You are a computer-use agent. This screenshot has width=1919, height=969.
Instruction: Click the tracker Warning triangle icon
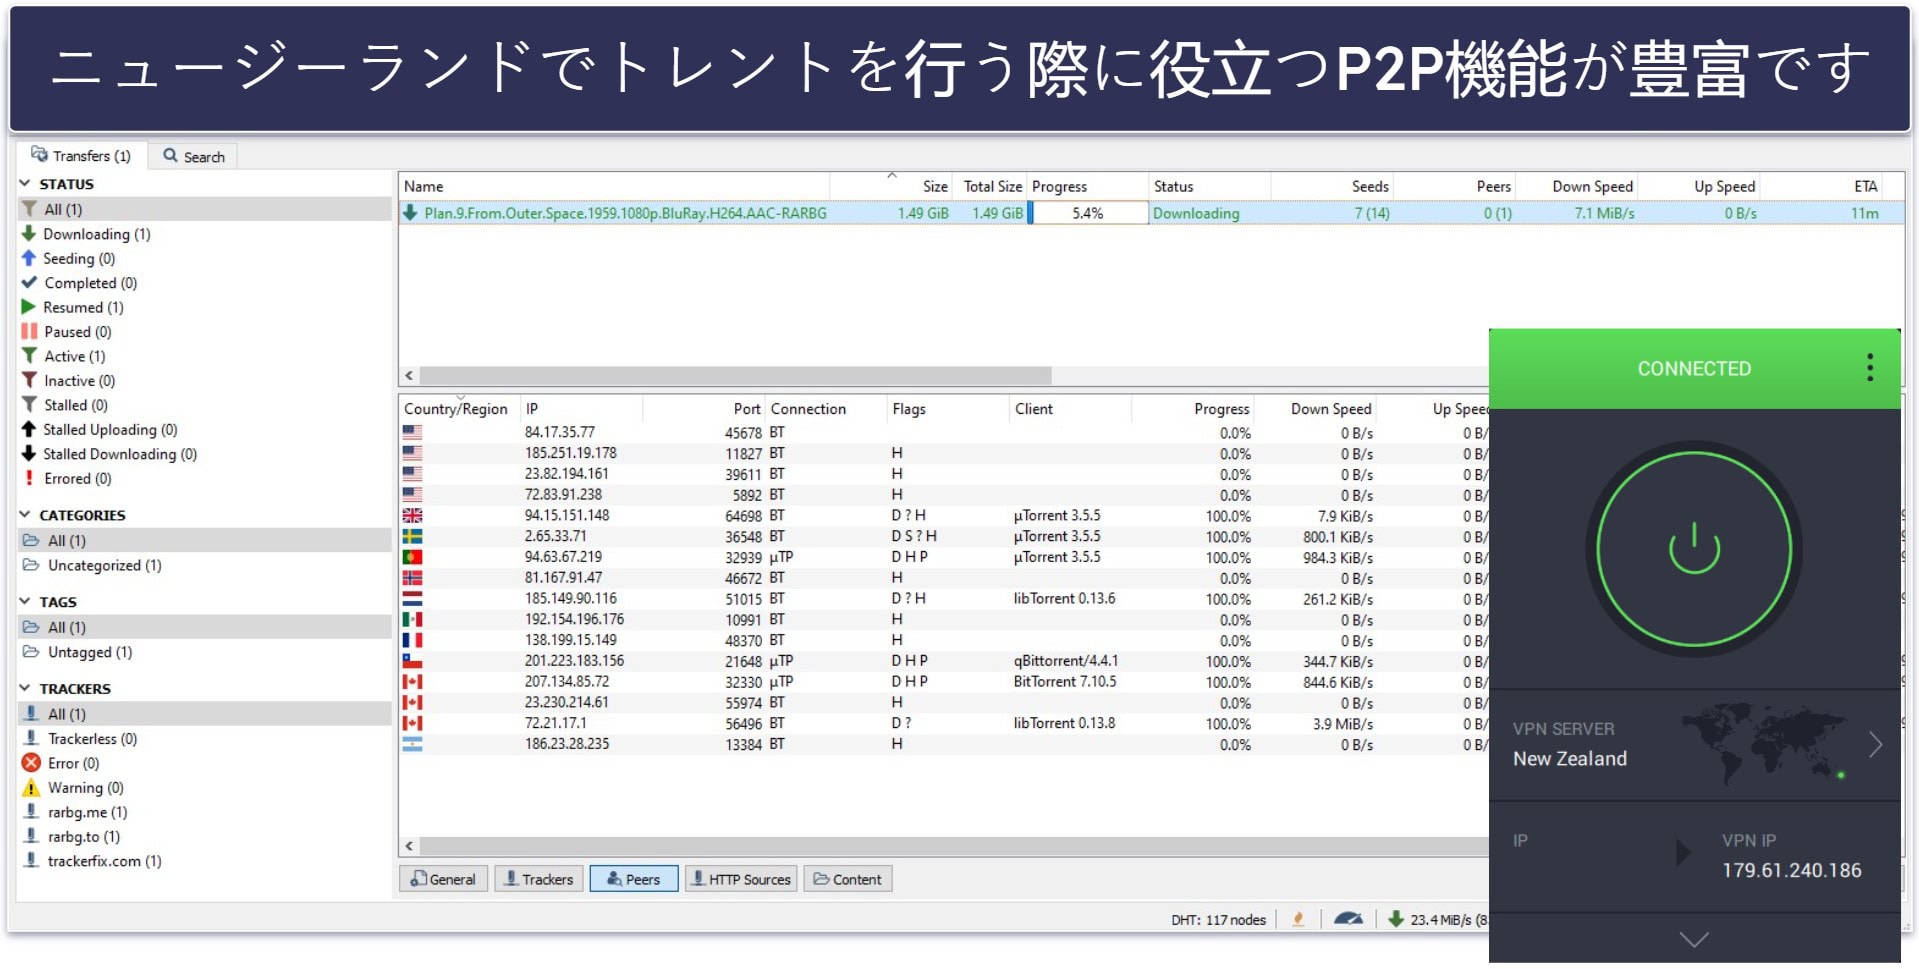[31, 788]
